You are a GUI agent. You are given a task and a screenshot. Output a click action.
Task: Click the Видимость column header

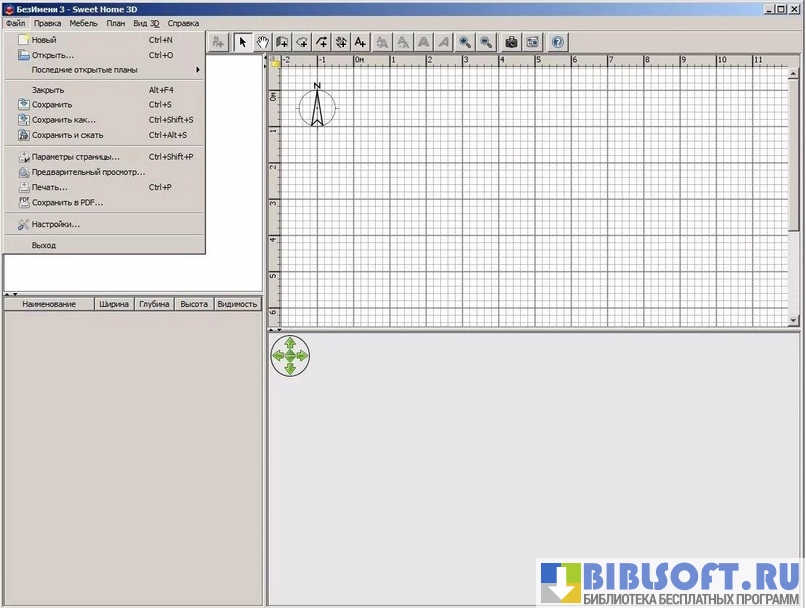click(237, 304)
